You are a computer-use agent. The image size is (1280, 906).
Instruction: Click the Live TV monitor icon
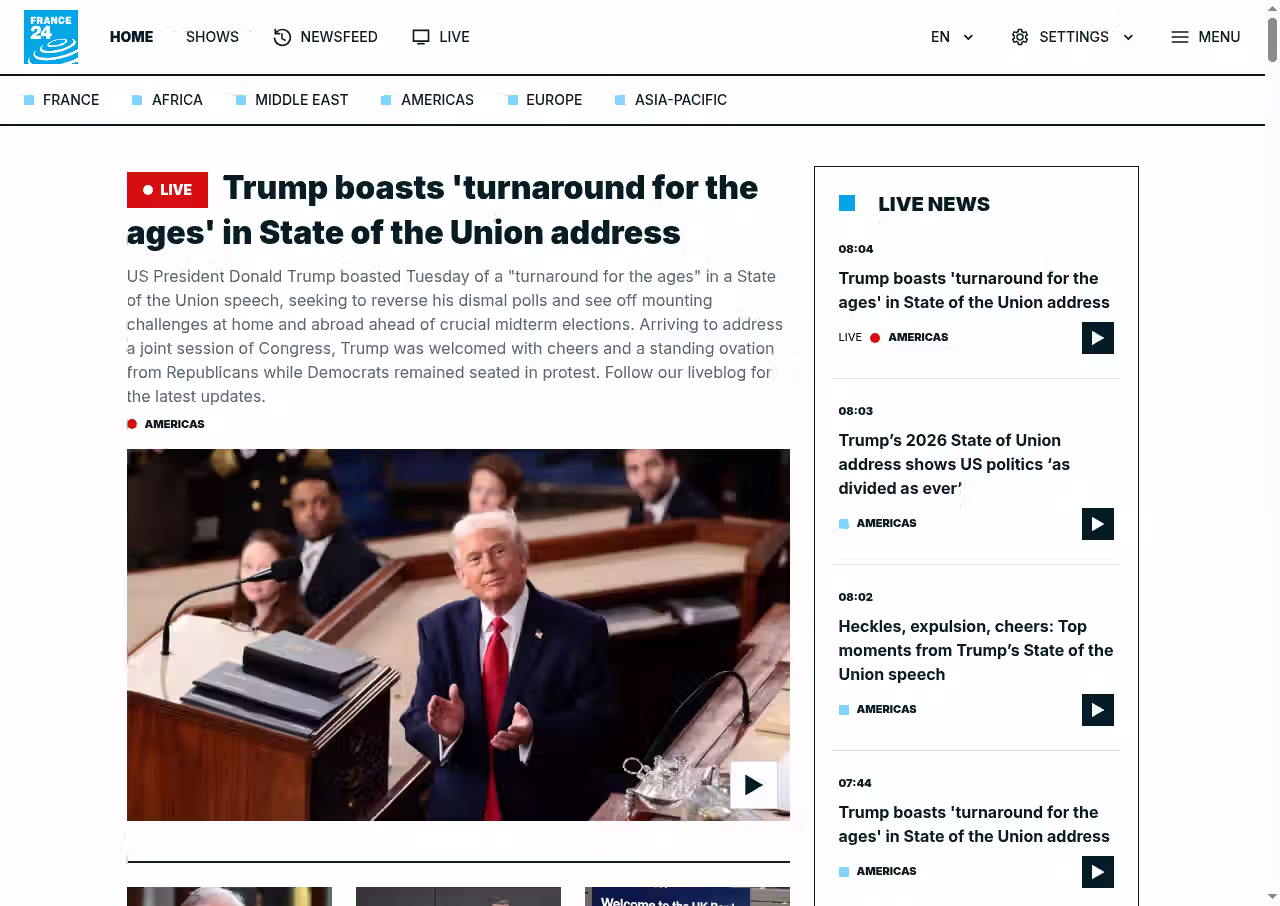coord(421,37)
